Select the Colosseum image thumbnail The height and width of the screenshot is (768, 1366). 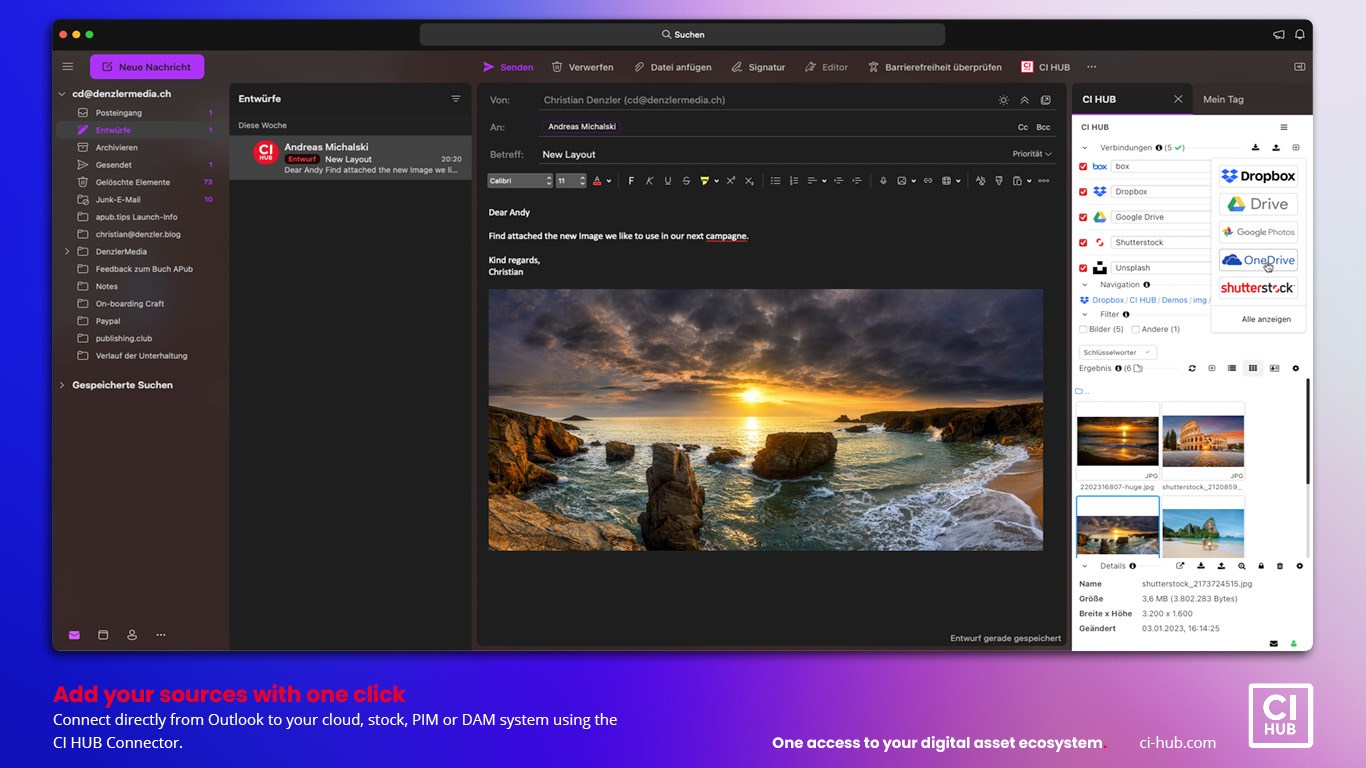pyautogui.click(x=1203, y=441)
